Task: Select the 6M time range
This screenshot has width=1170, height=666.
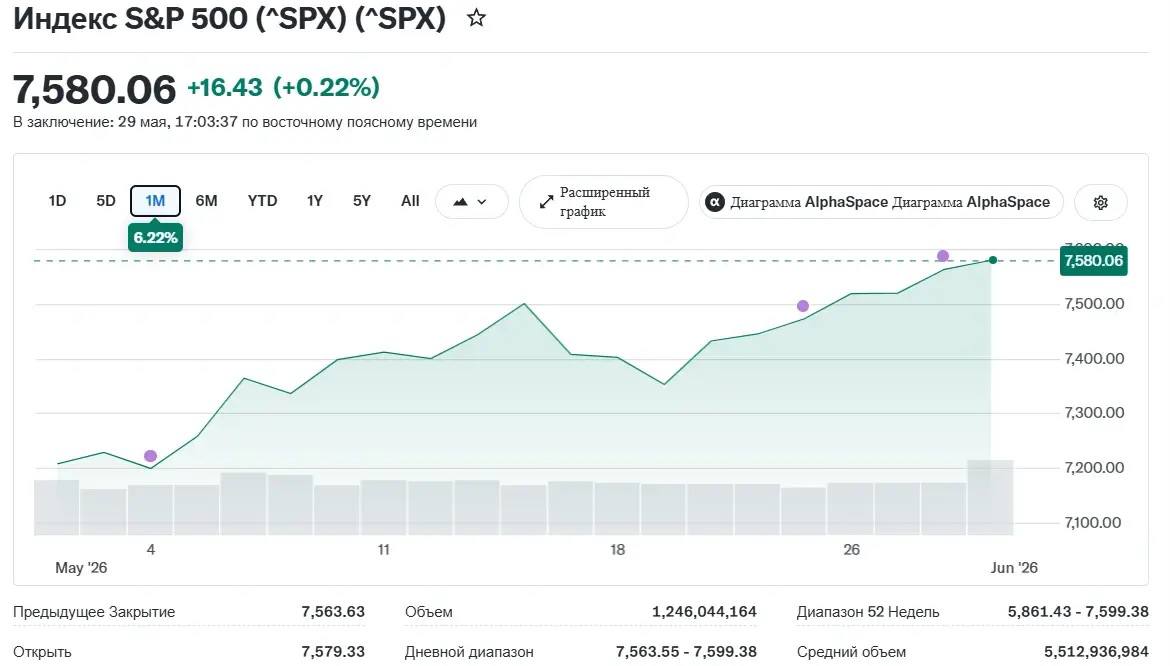Action: (x=206, y=201)
